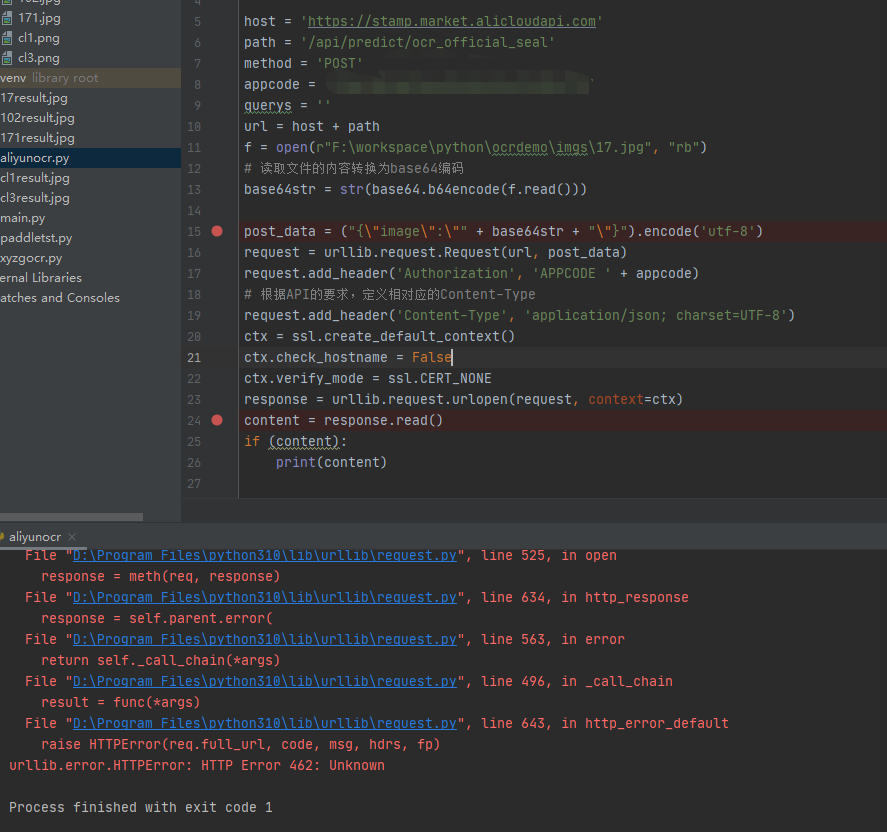Click line number 10 in the gutter
The image size is (887, 832).
point(194,127)
